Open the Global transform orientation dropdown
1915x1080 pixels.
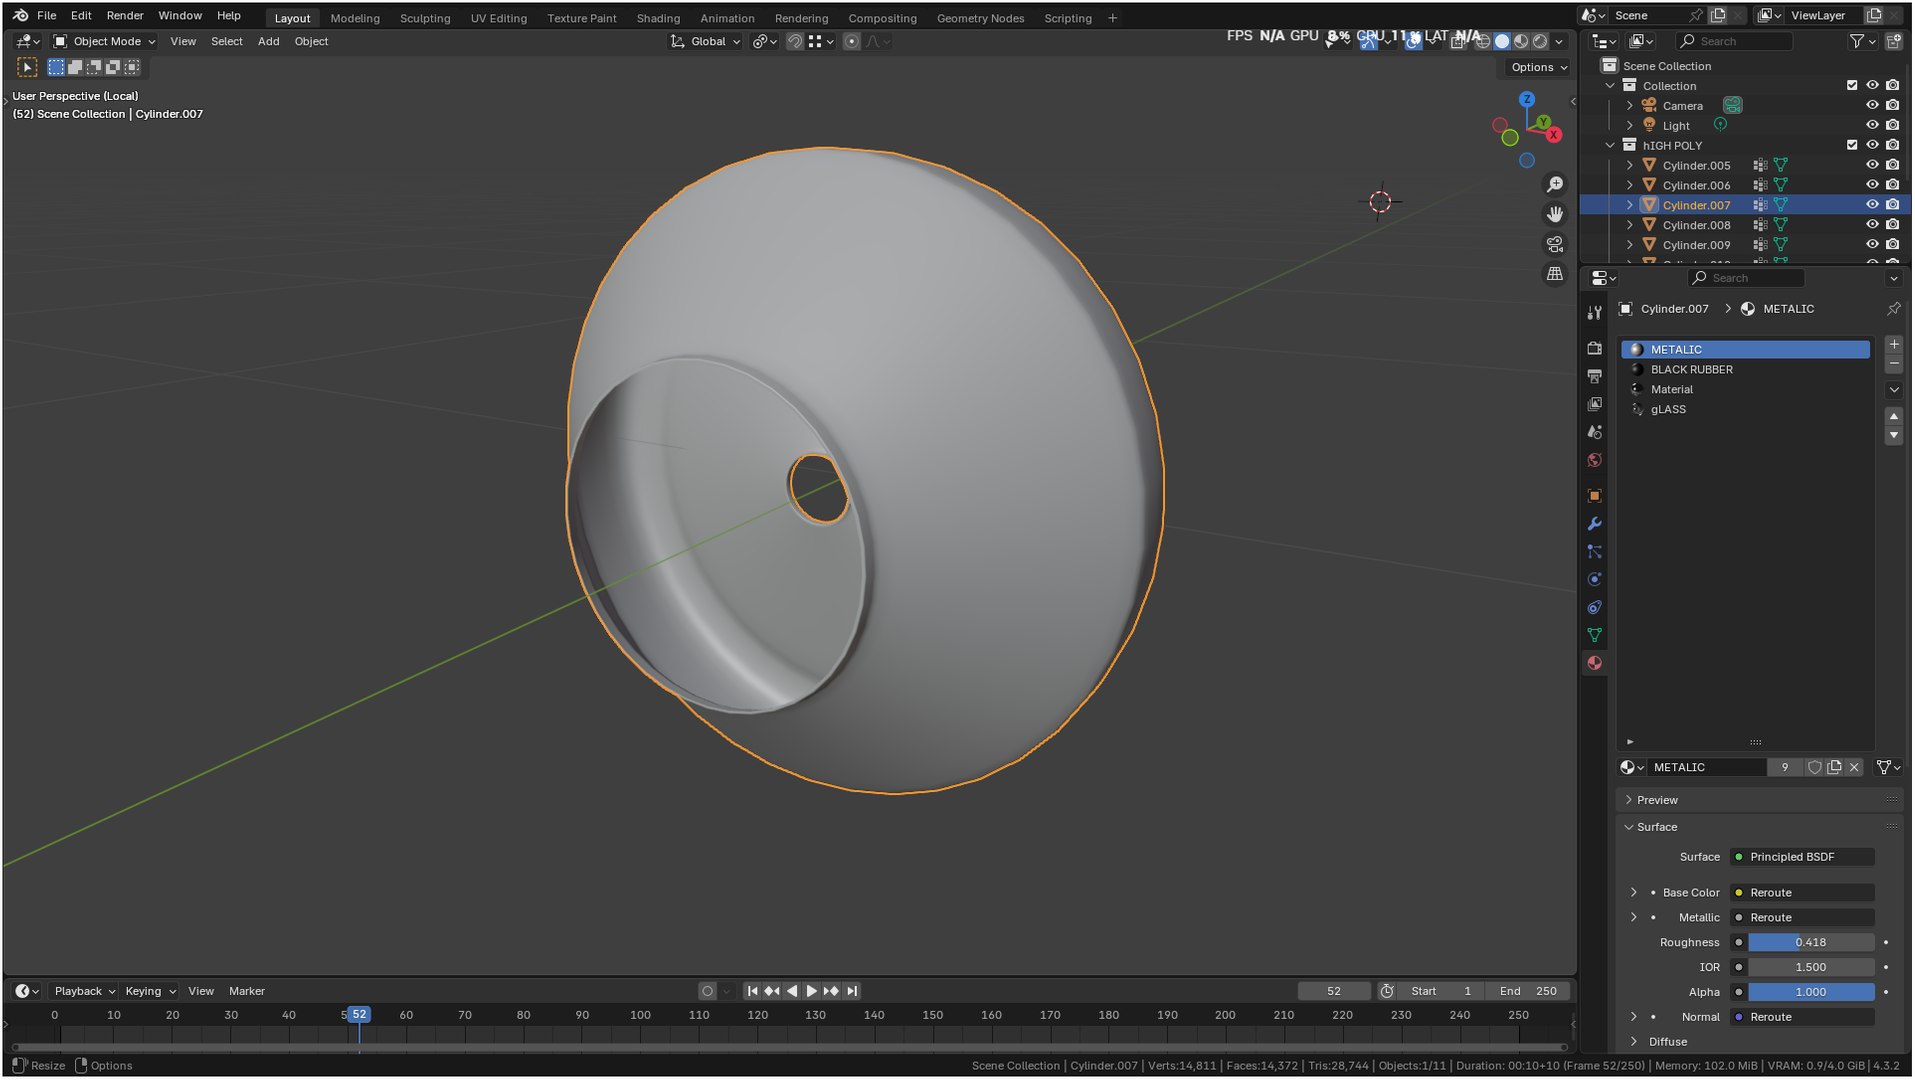[x=706, y=41]
